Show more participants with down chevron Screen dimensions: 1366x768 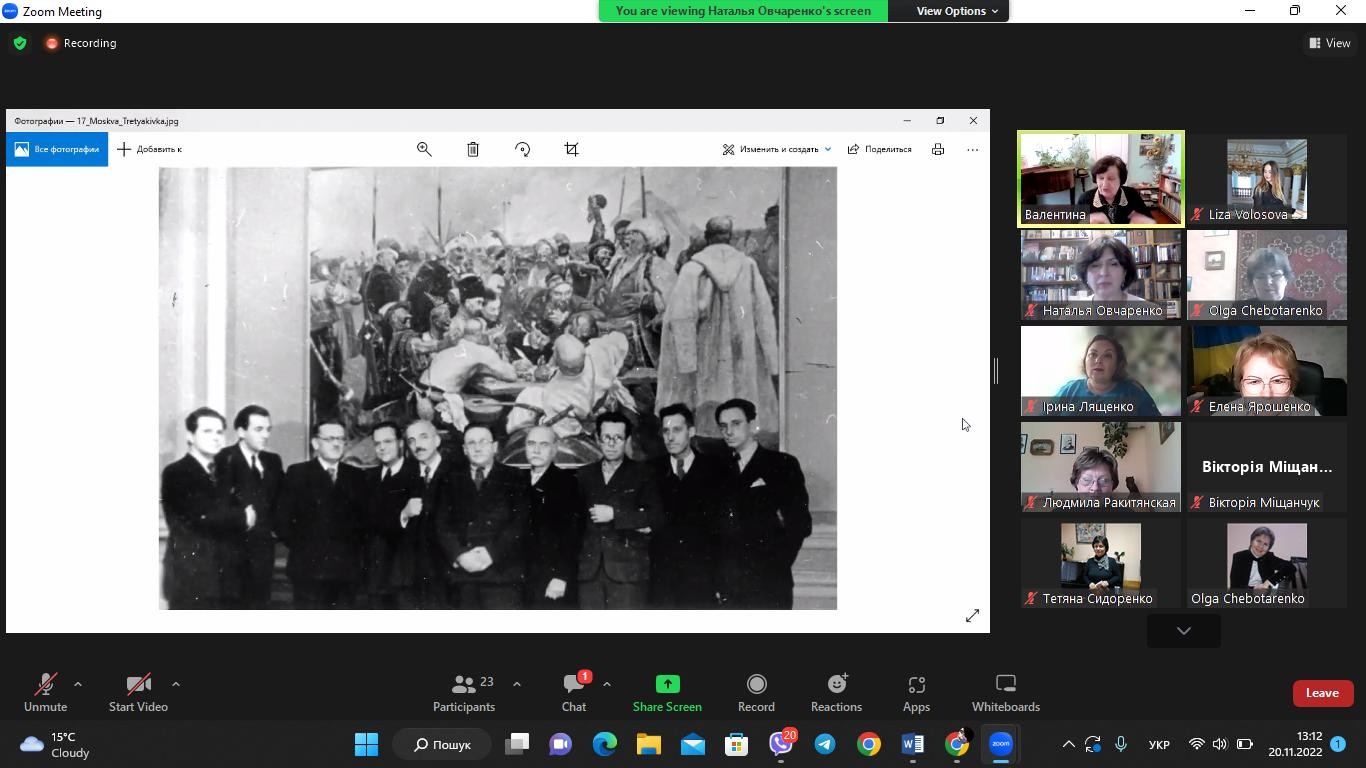click(1184, 631)
